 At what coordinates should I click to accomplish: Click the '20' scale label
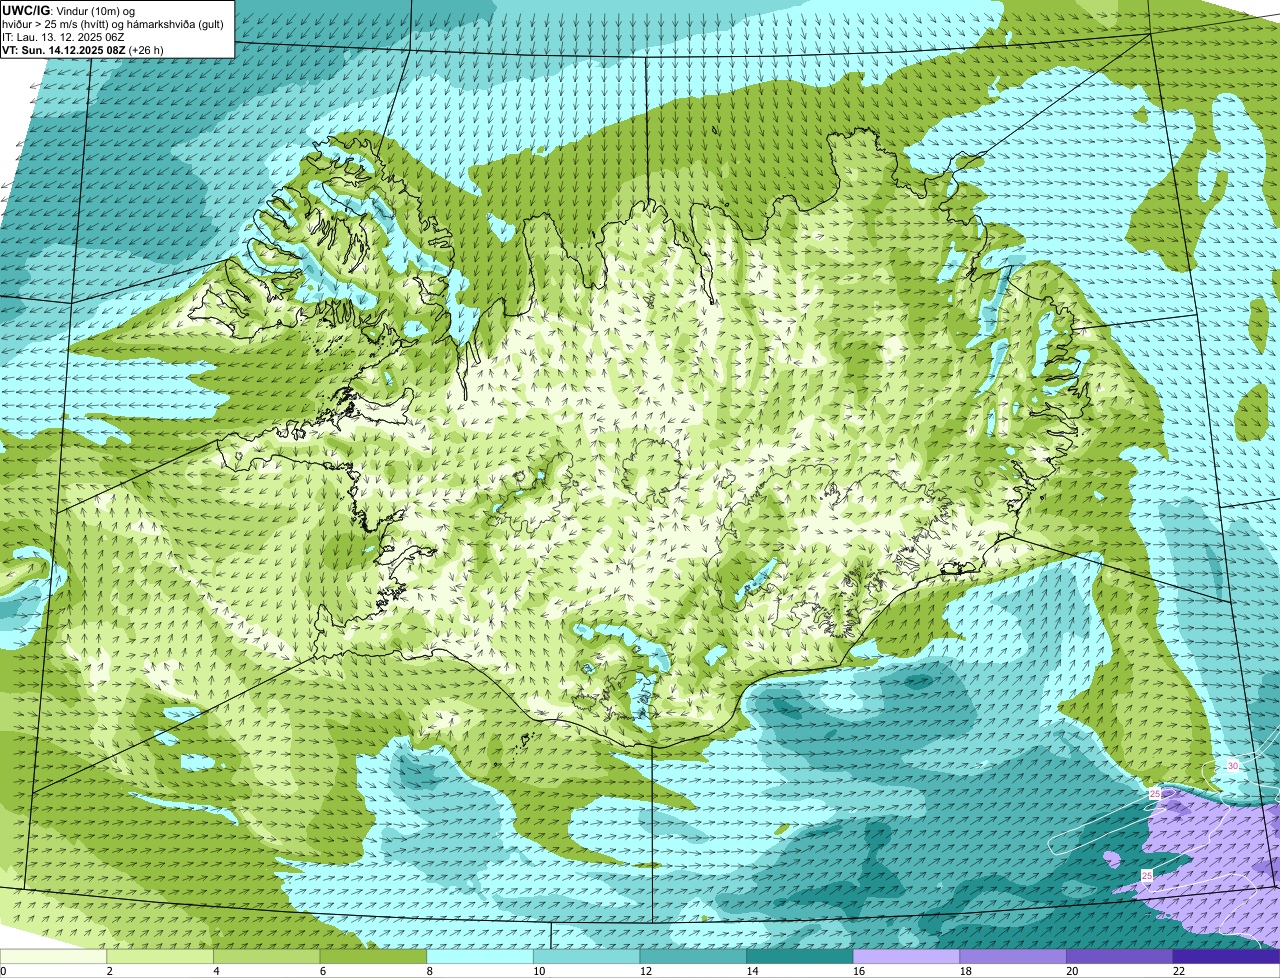point(1072,971)
